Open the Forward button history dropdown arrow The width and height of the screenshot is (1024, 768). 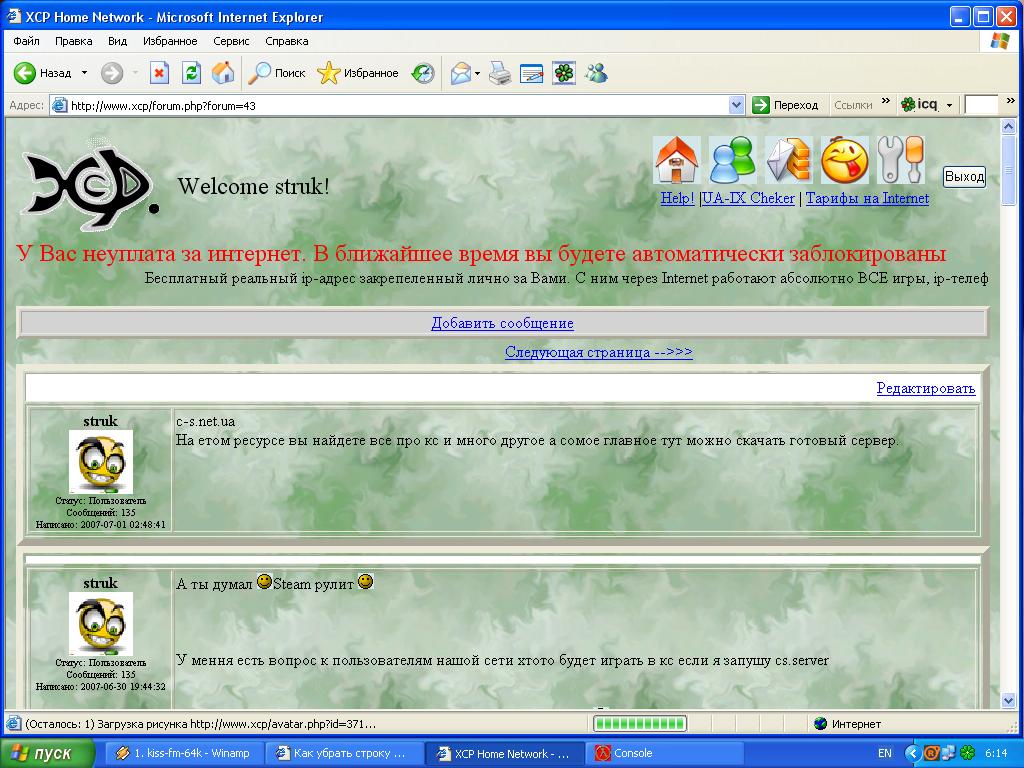[x=135, y=73]
